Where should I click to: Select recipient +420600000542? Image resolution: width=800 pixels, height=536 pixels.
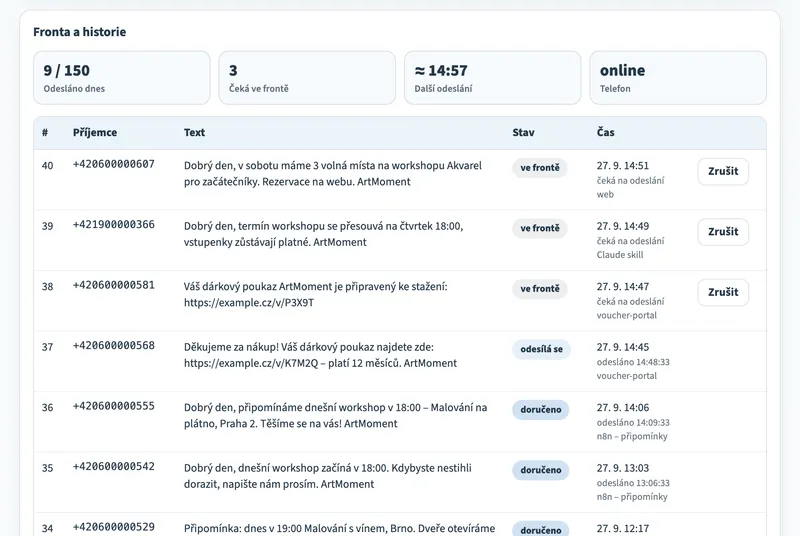pos(114,466)
